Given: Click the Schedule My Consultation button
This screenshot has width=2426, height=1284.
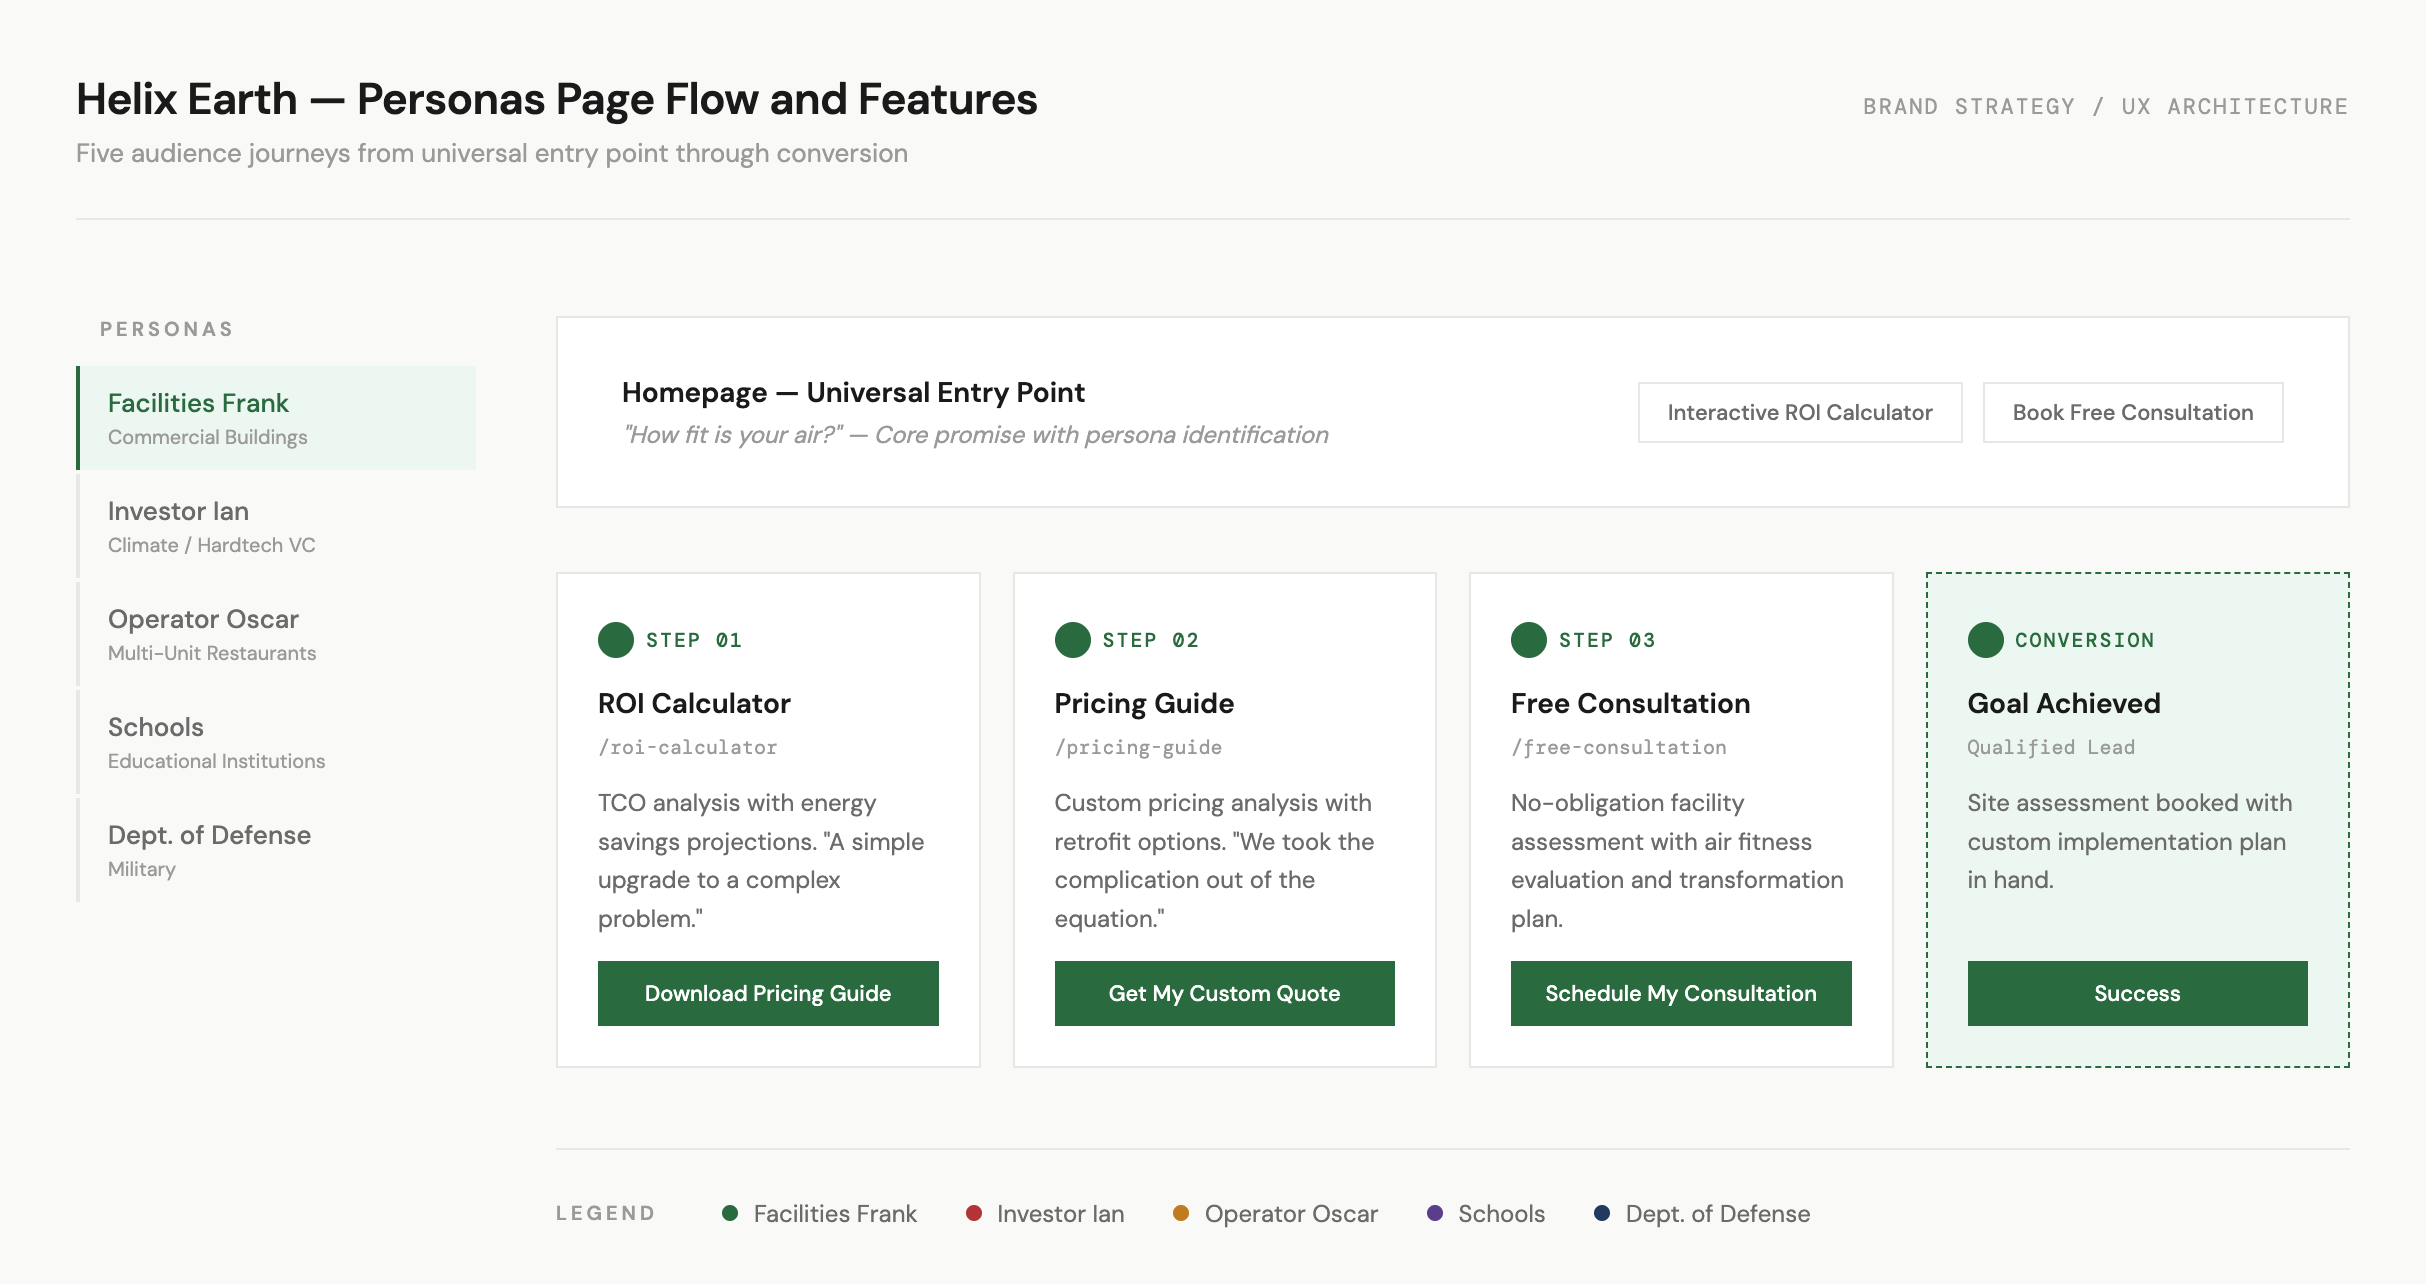Looking at the screenshot, I should tap(1680, 993).
